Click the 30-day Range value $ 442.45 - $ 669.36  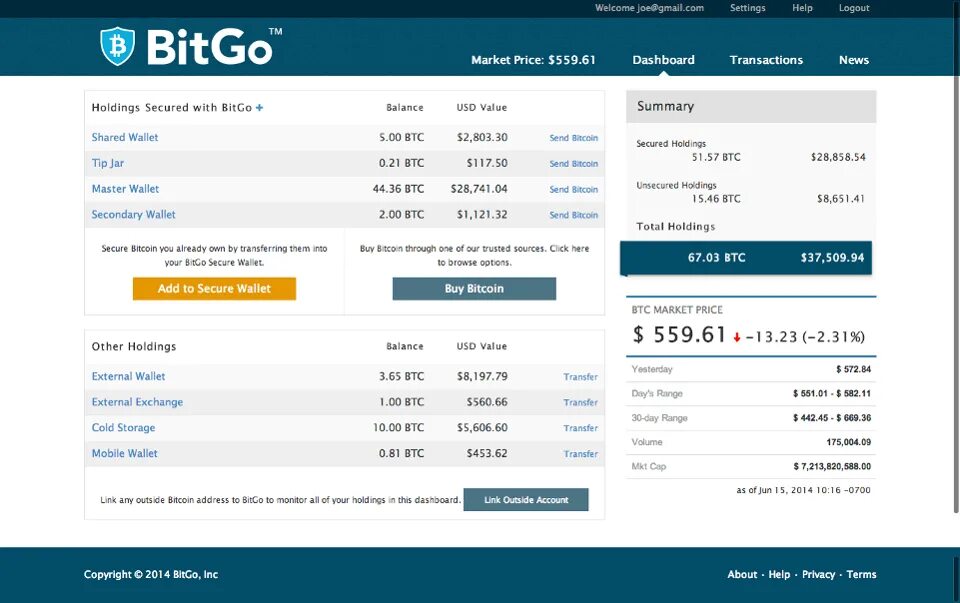[831, 418]
